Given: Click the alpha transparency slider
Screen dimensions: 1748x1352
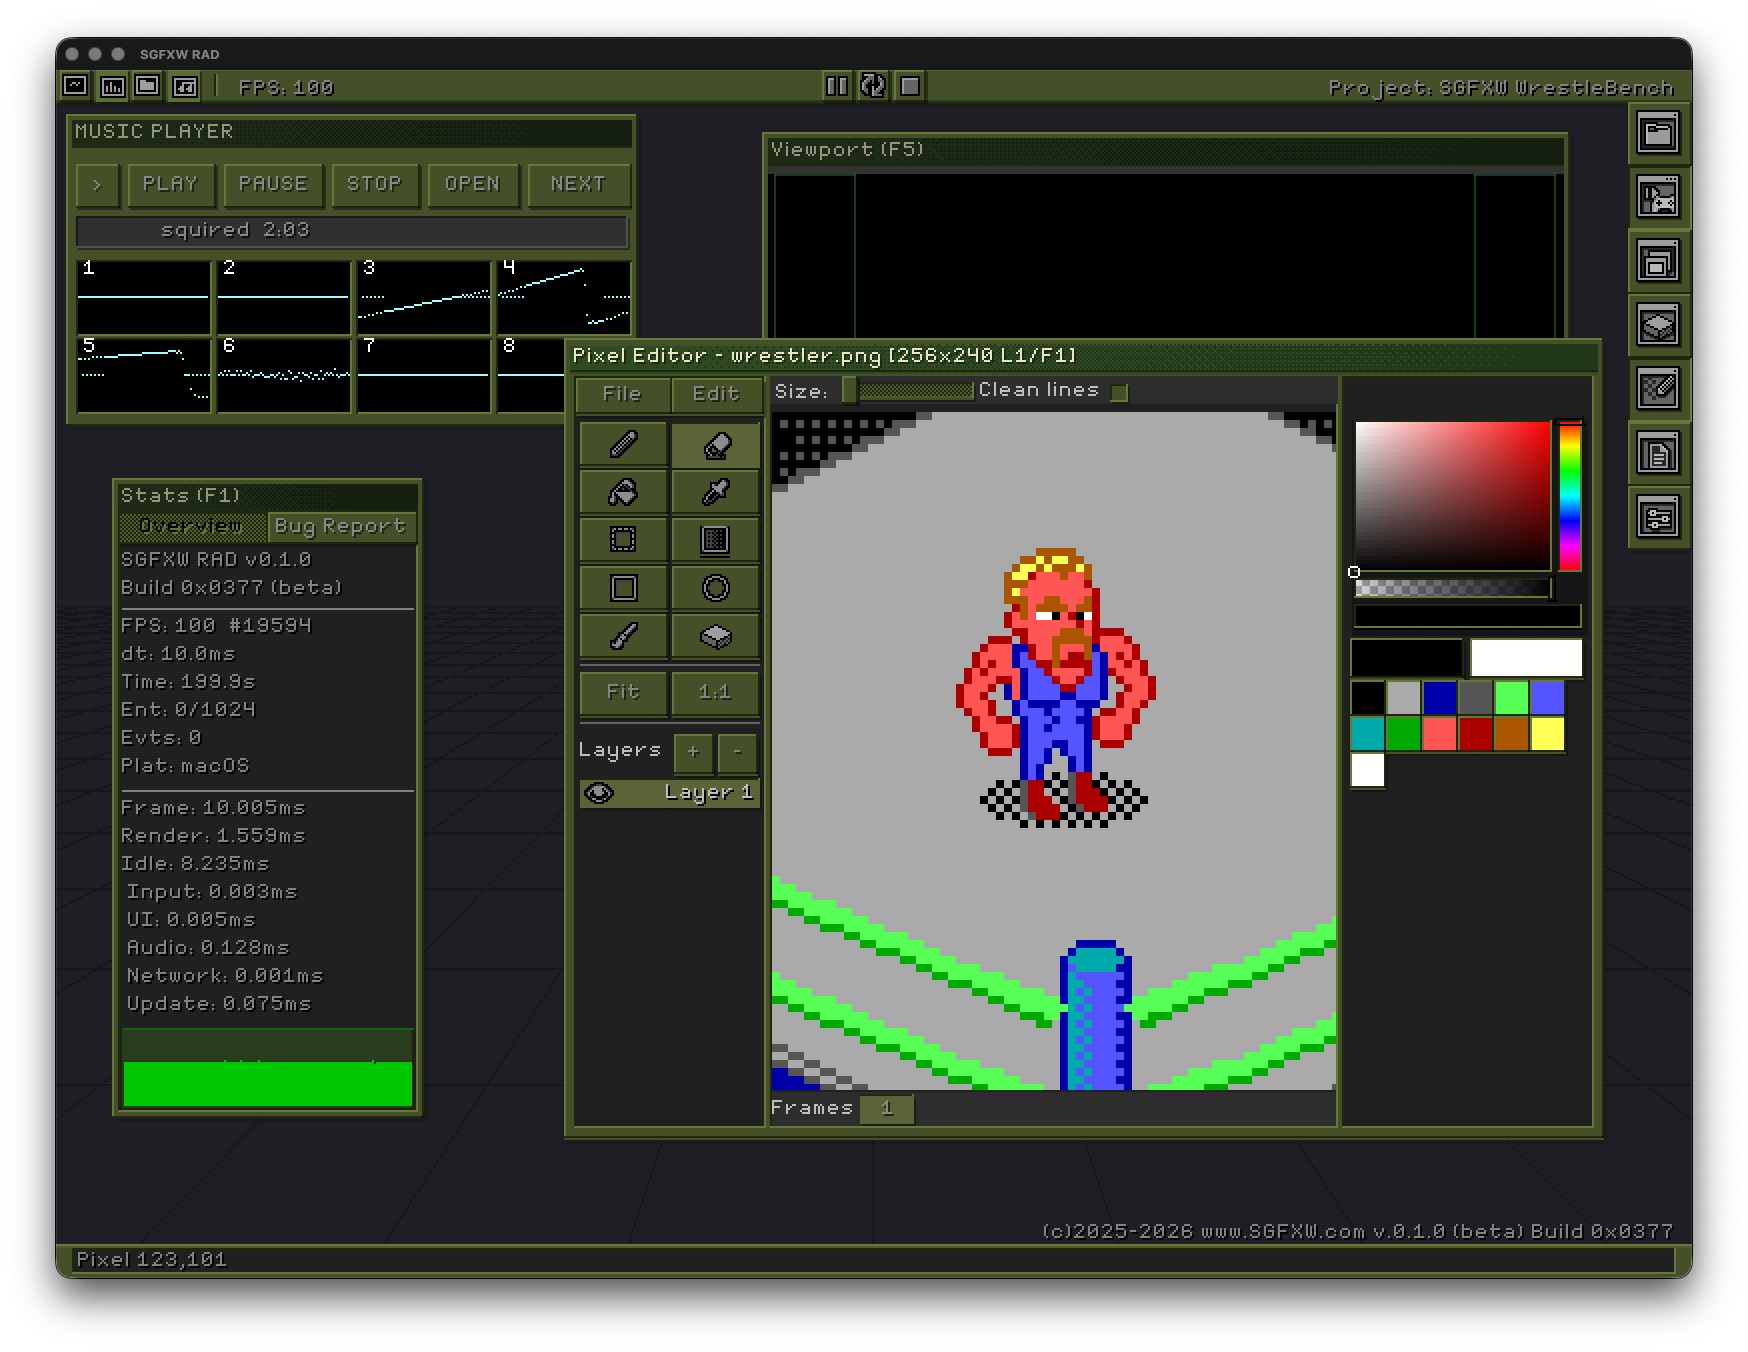Looking at the screenshot, I should [x=1453, y=588].
